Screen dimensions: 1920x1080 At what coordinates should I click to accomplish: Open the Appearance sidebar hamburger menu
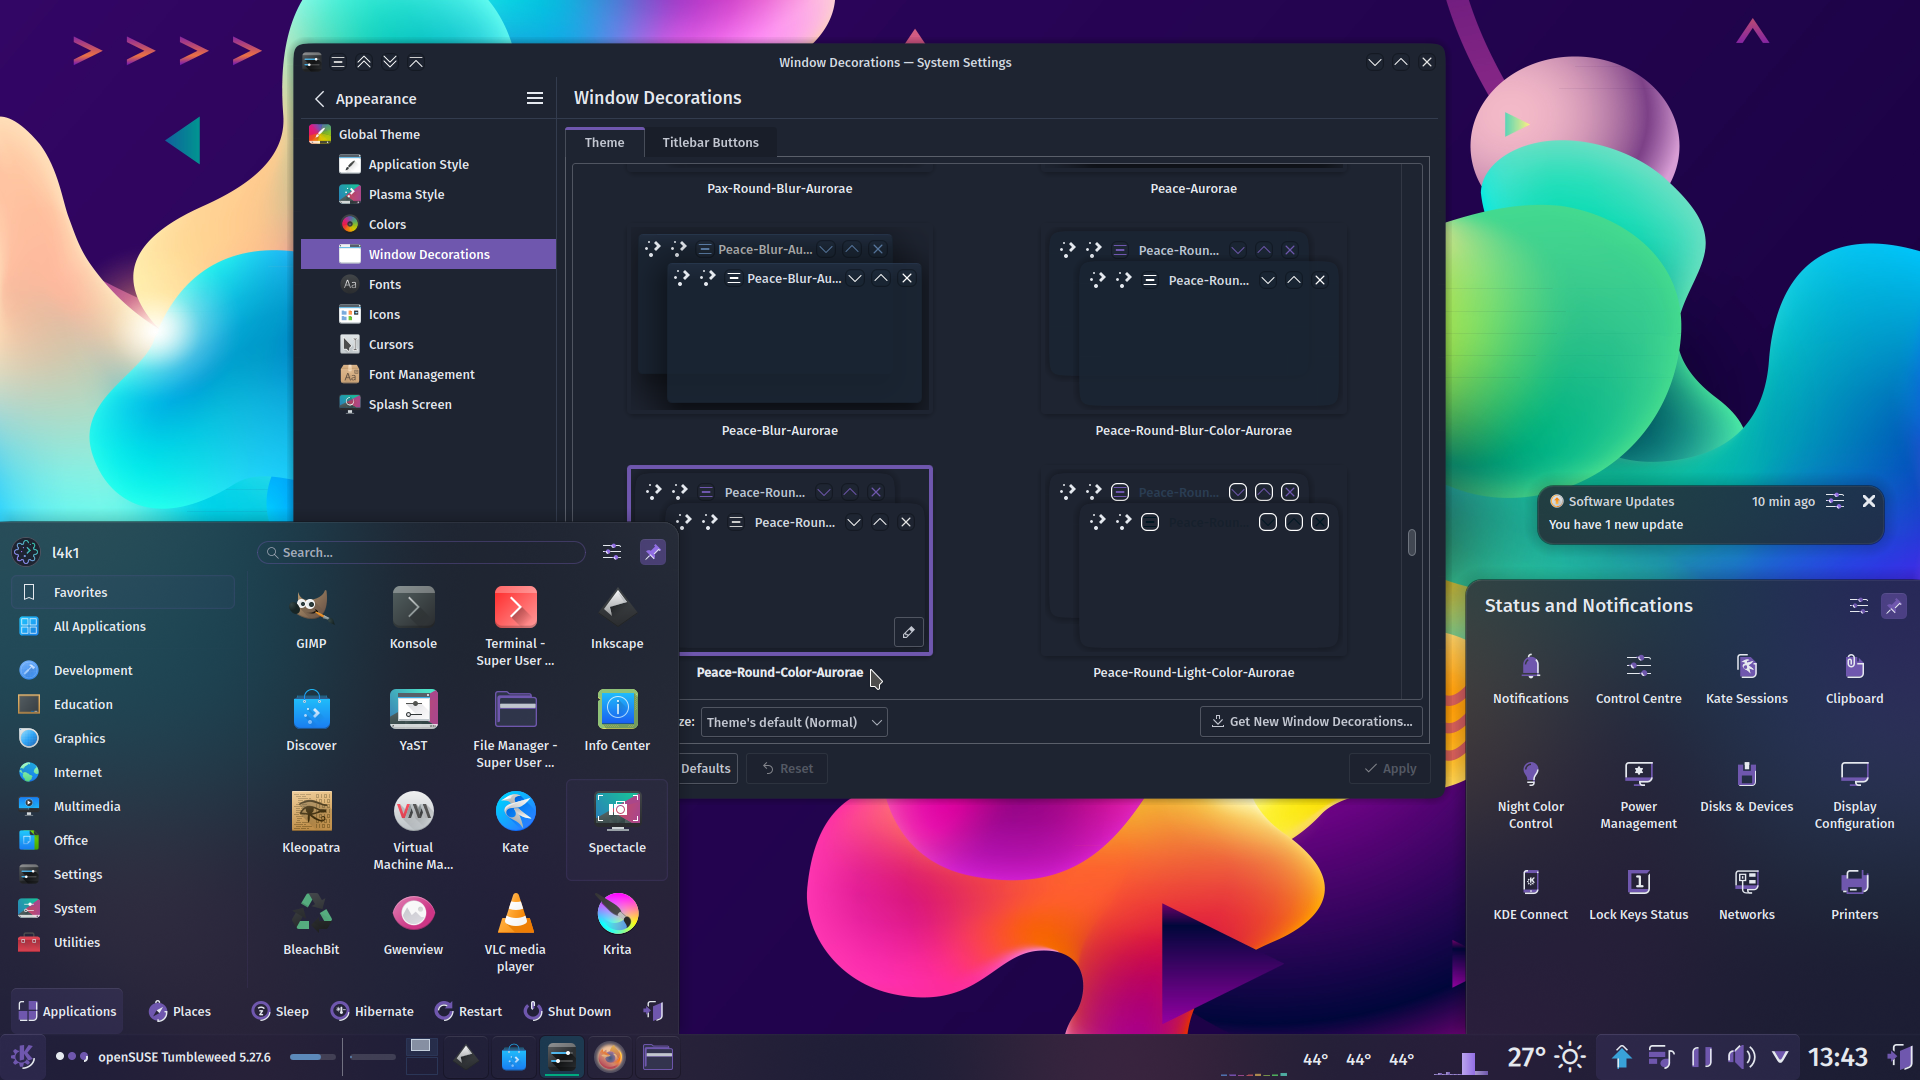[x=535, y=98]
